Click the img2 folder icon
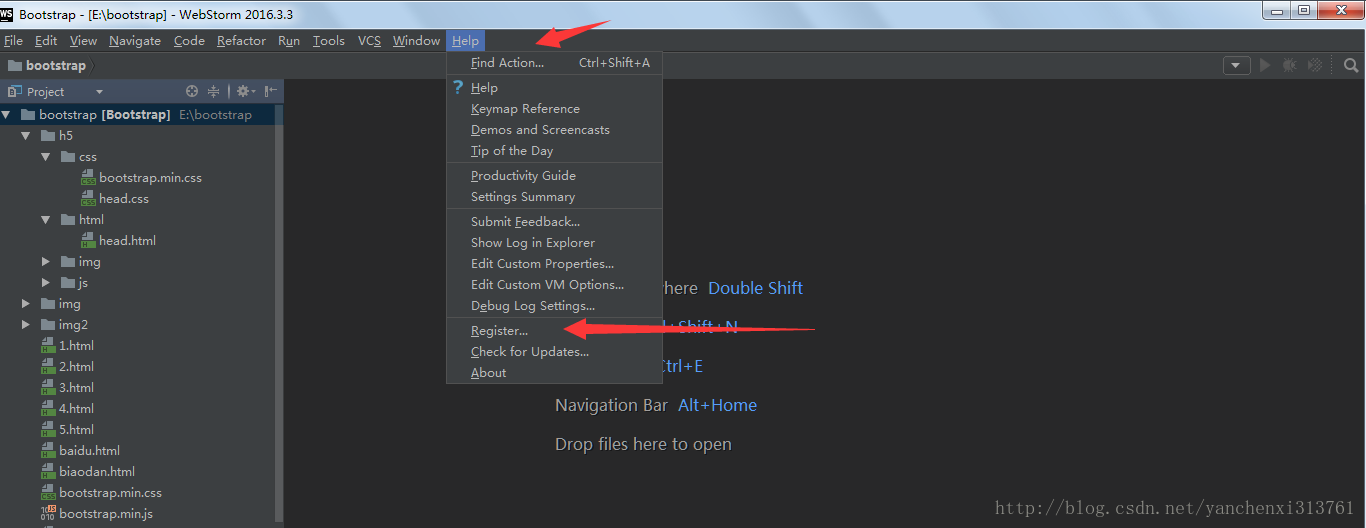Screen dimensions: 1366x528 pyautogui.click(x=48, y=324)
